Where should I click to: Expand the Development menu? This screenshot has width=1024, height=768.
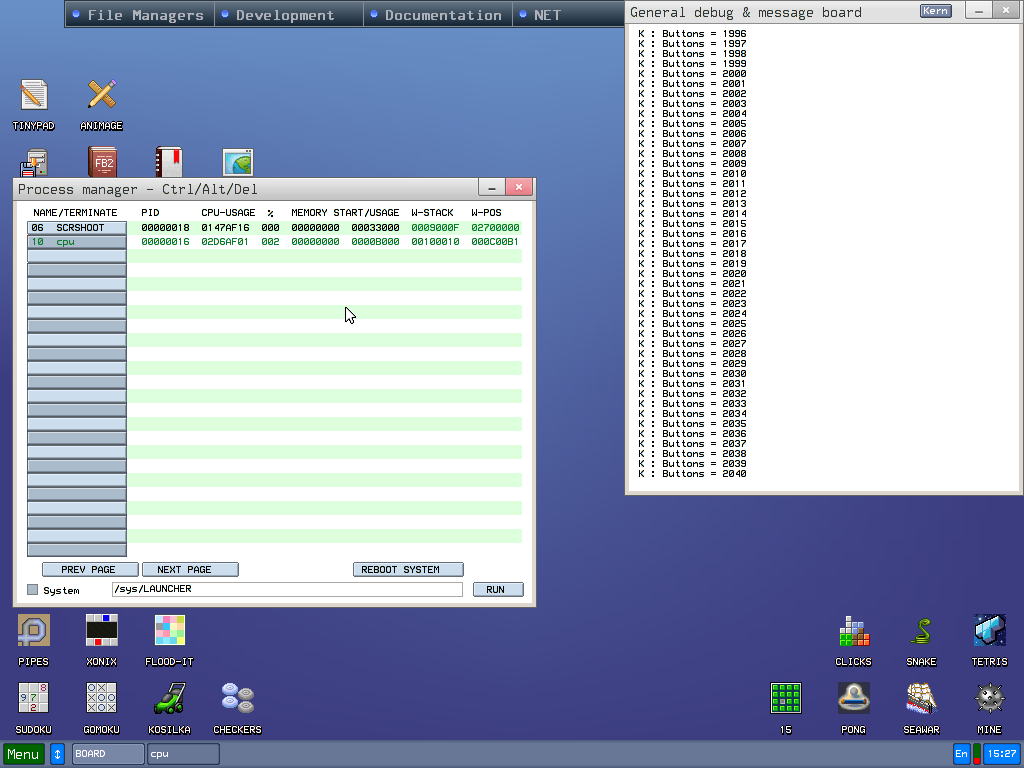tap(284, 15)
